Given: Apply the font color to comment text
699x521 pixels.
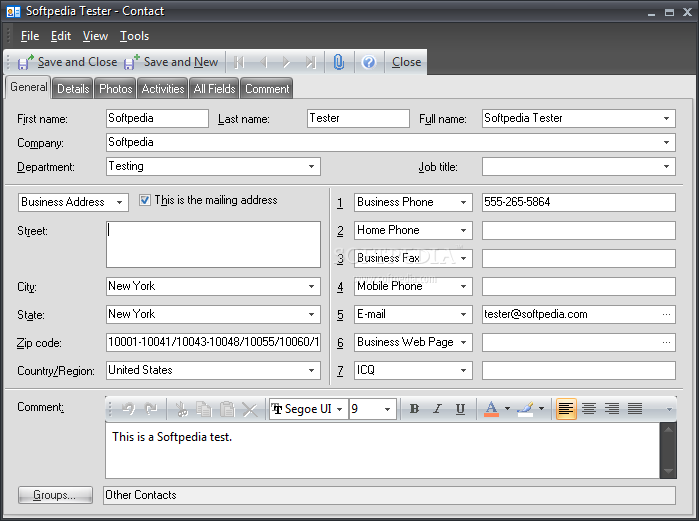Looking at the screenshot, I should pos(491,409).
